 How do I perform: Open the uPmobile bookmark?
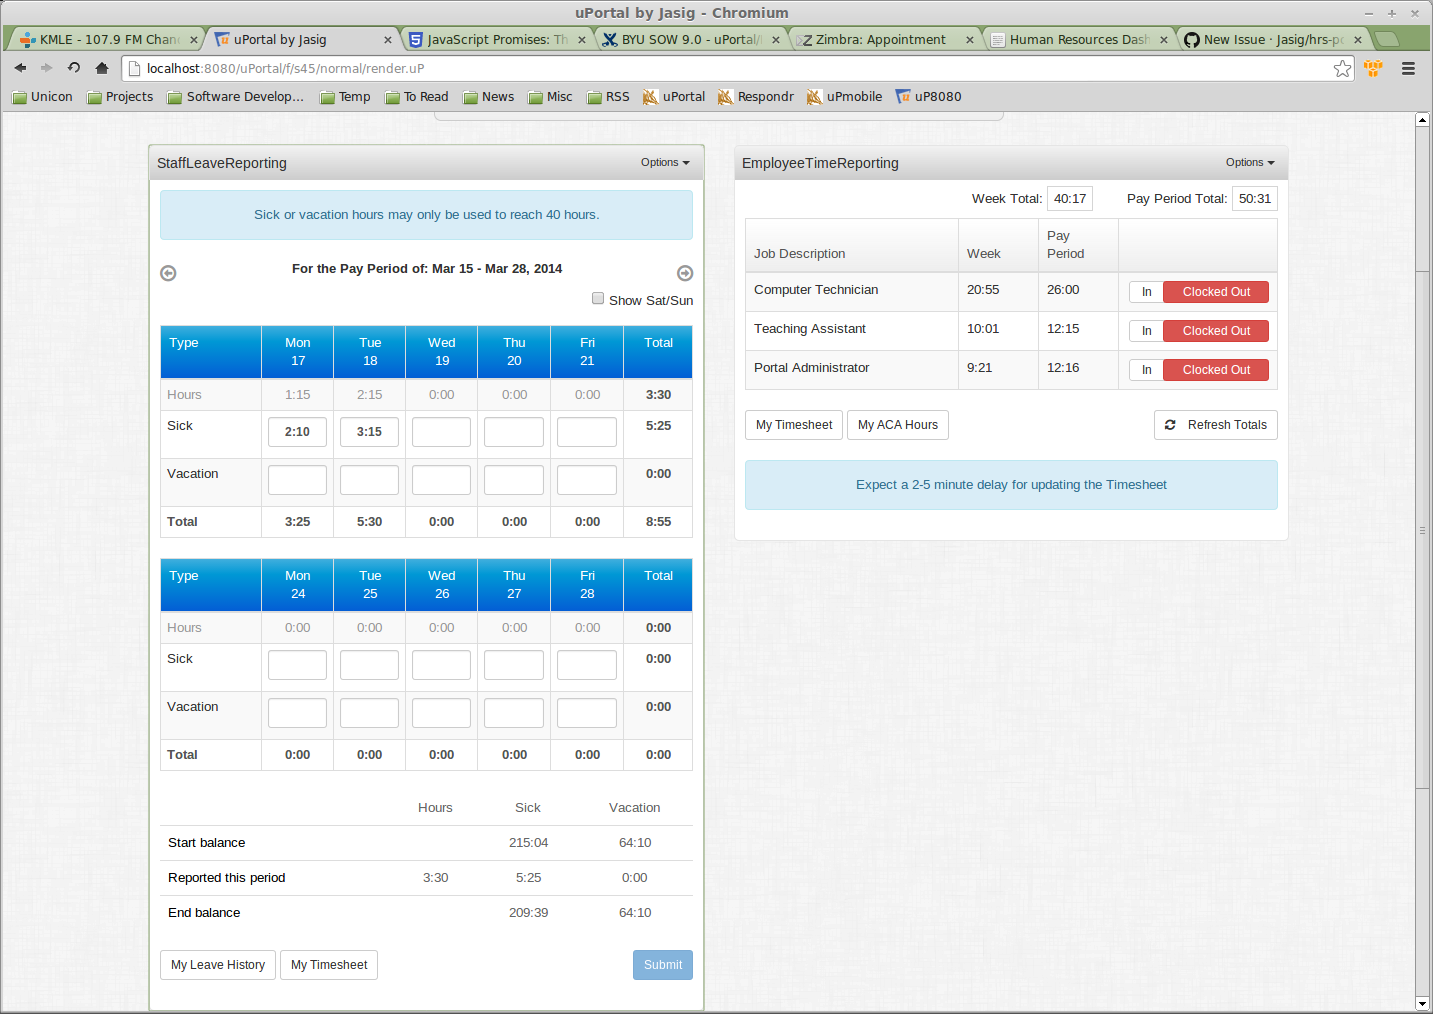point(845,97)
